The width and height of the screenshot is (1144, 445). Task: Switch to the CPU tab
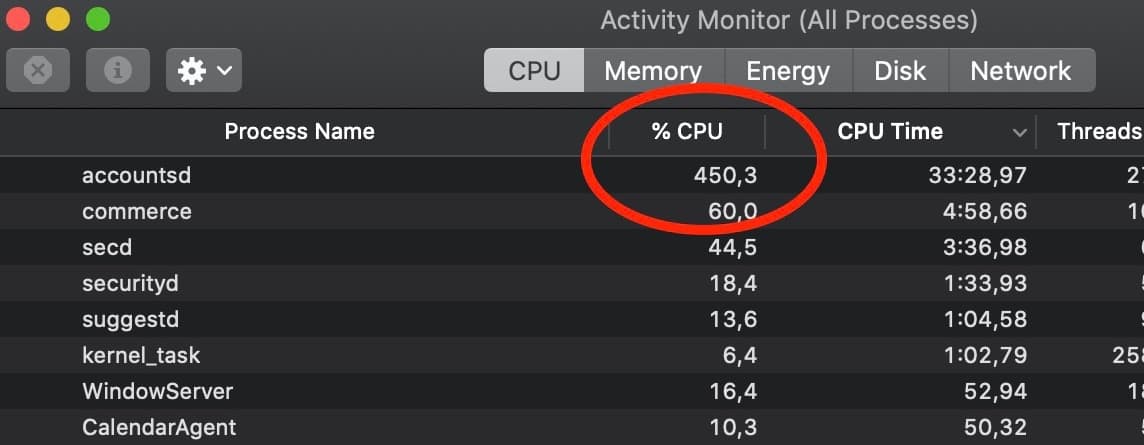tap(534, 71)
